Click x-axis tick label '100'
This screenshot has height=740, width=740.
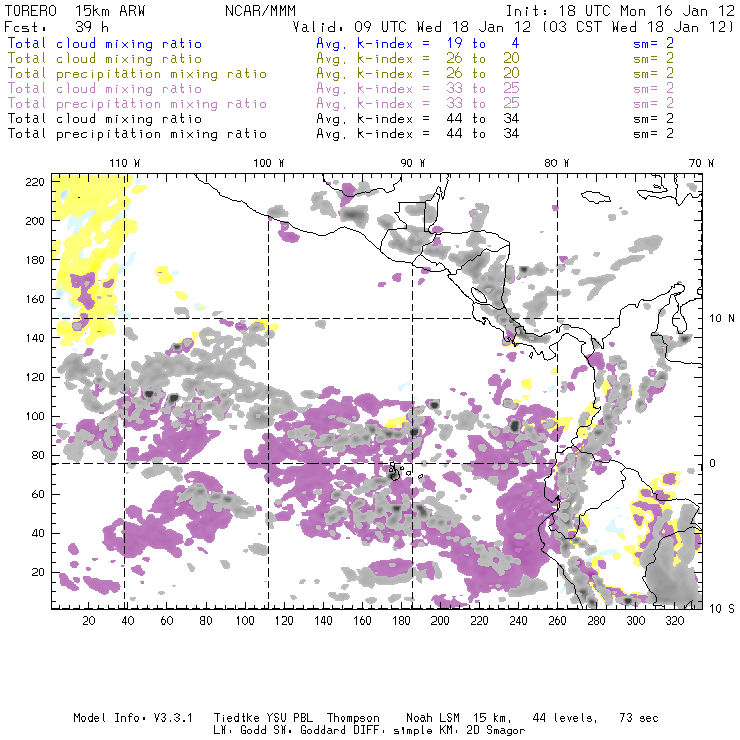[245, 621]
